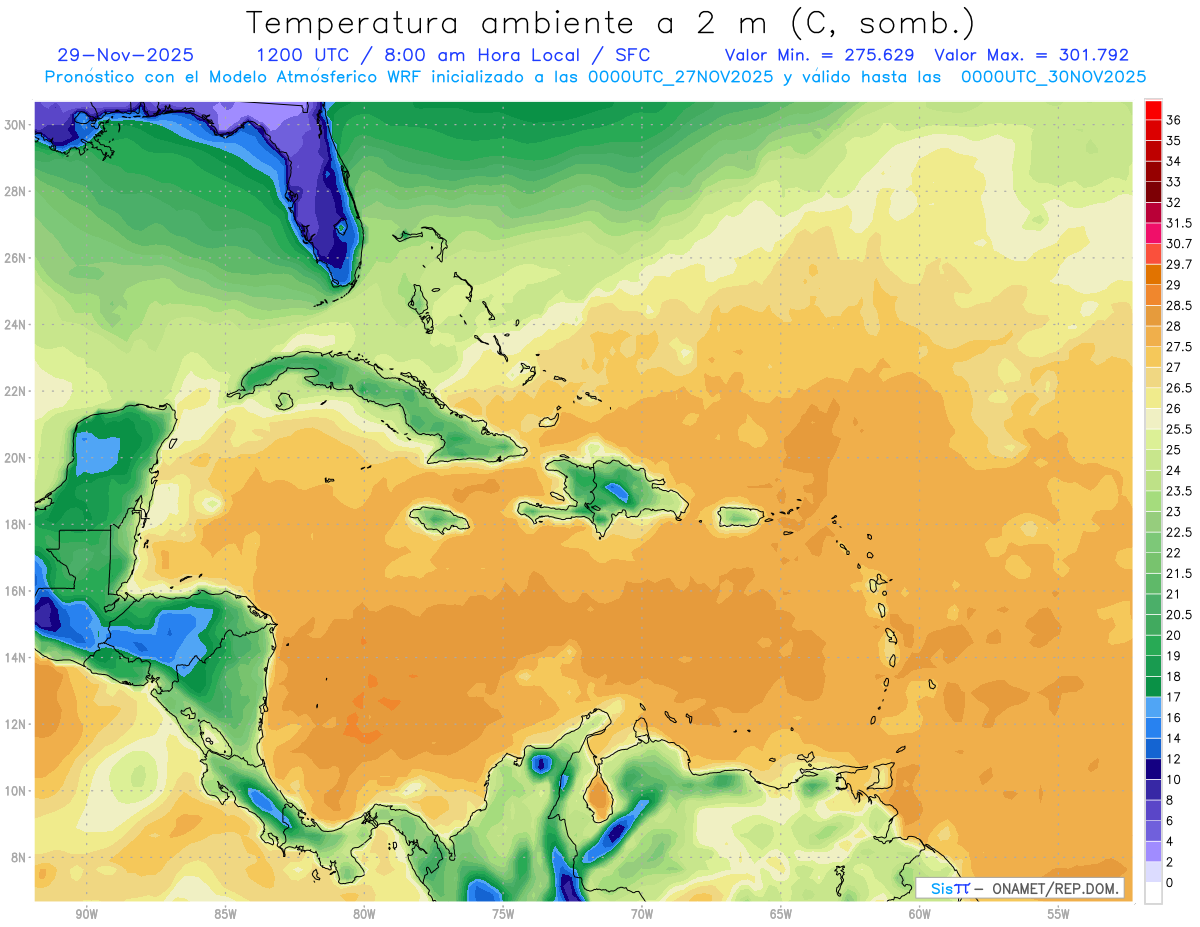Click the legend value 27.5
This screenshot has width=1200, height=927.
click(x=1179, y=347)
